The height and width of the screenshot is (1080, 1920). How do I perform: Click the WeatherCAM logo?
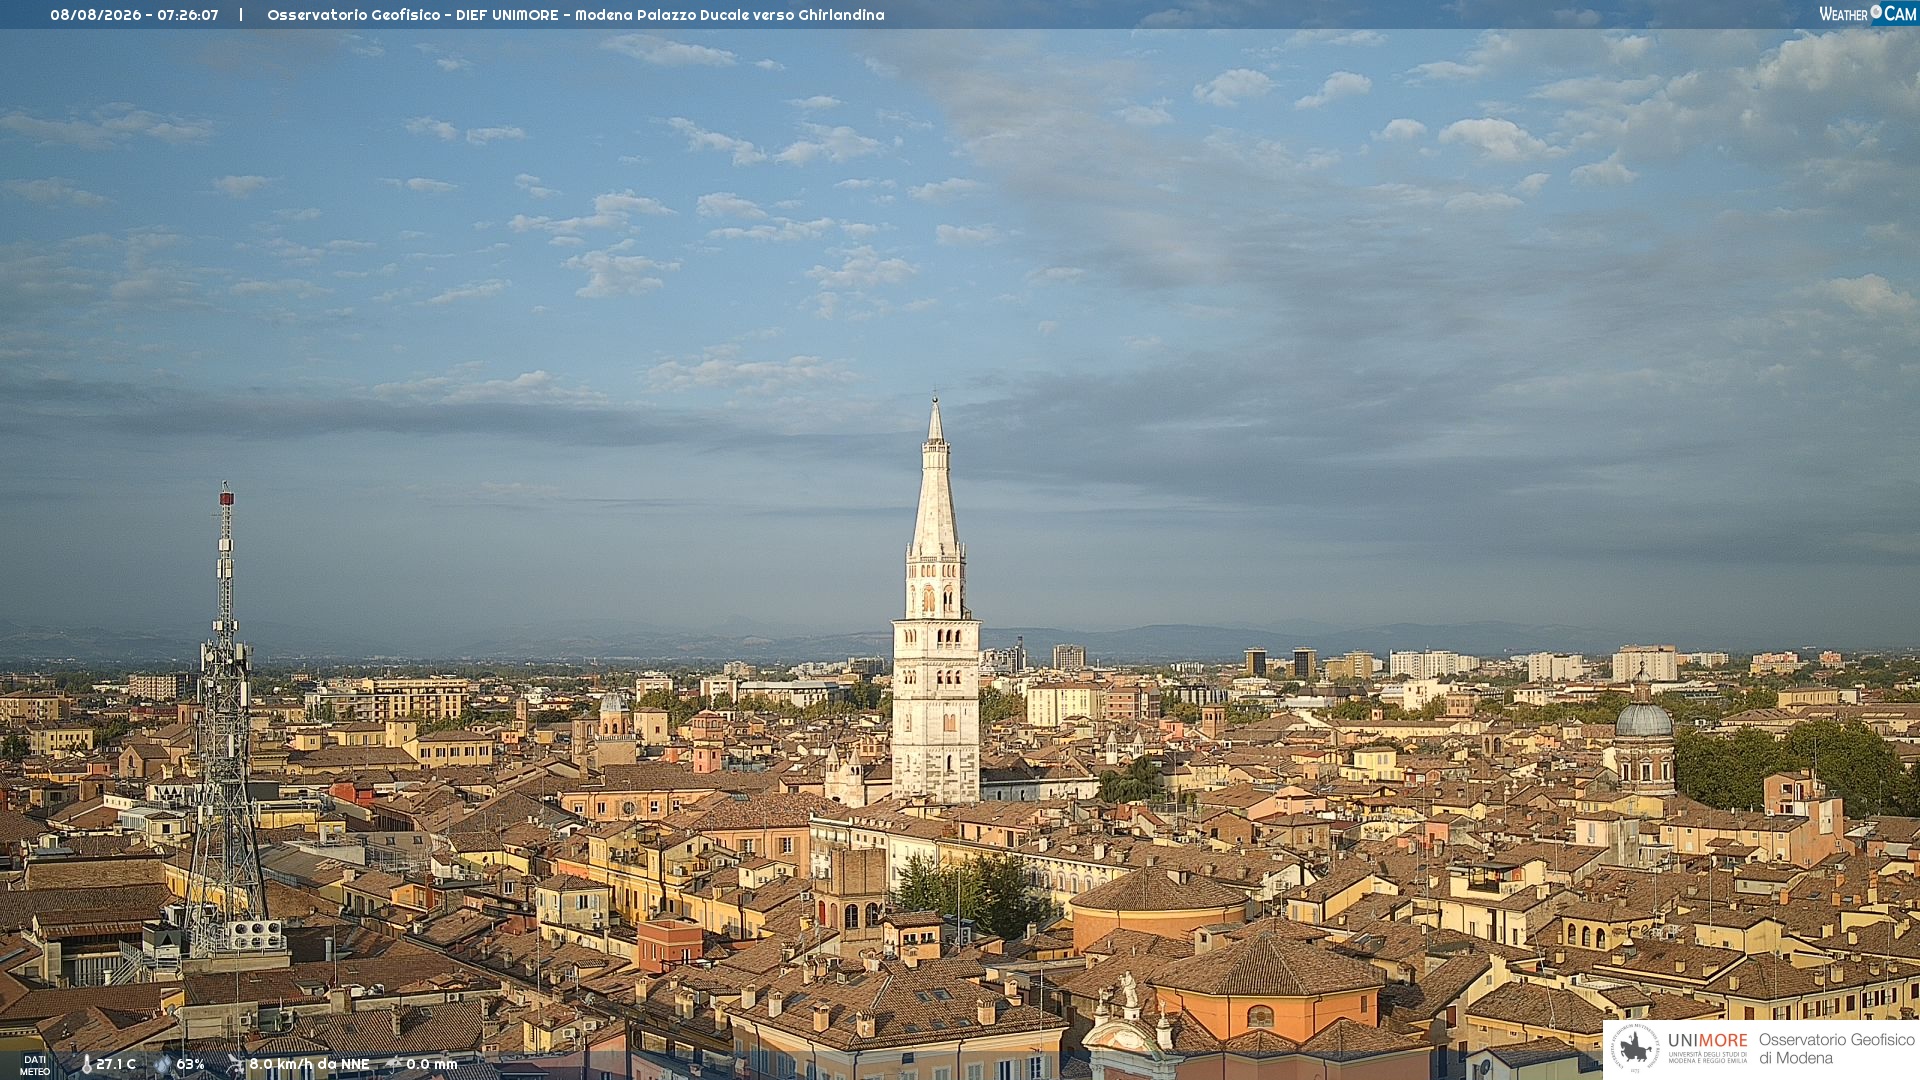click(1868, 13)
